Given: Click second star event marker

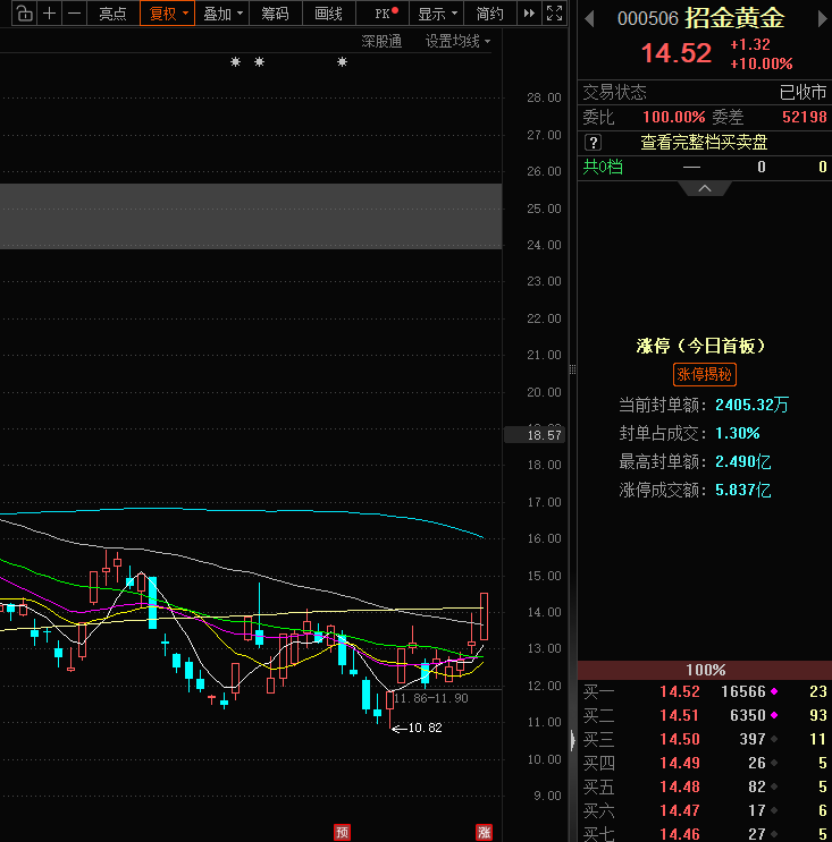Looking at the screenshot, I should 259,62.
